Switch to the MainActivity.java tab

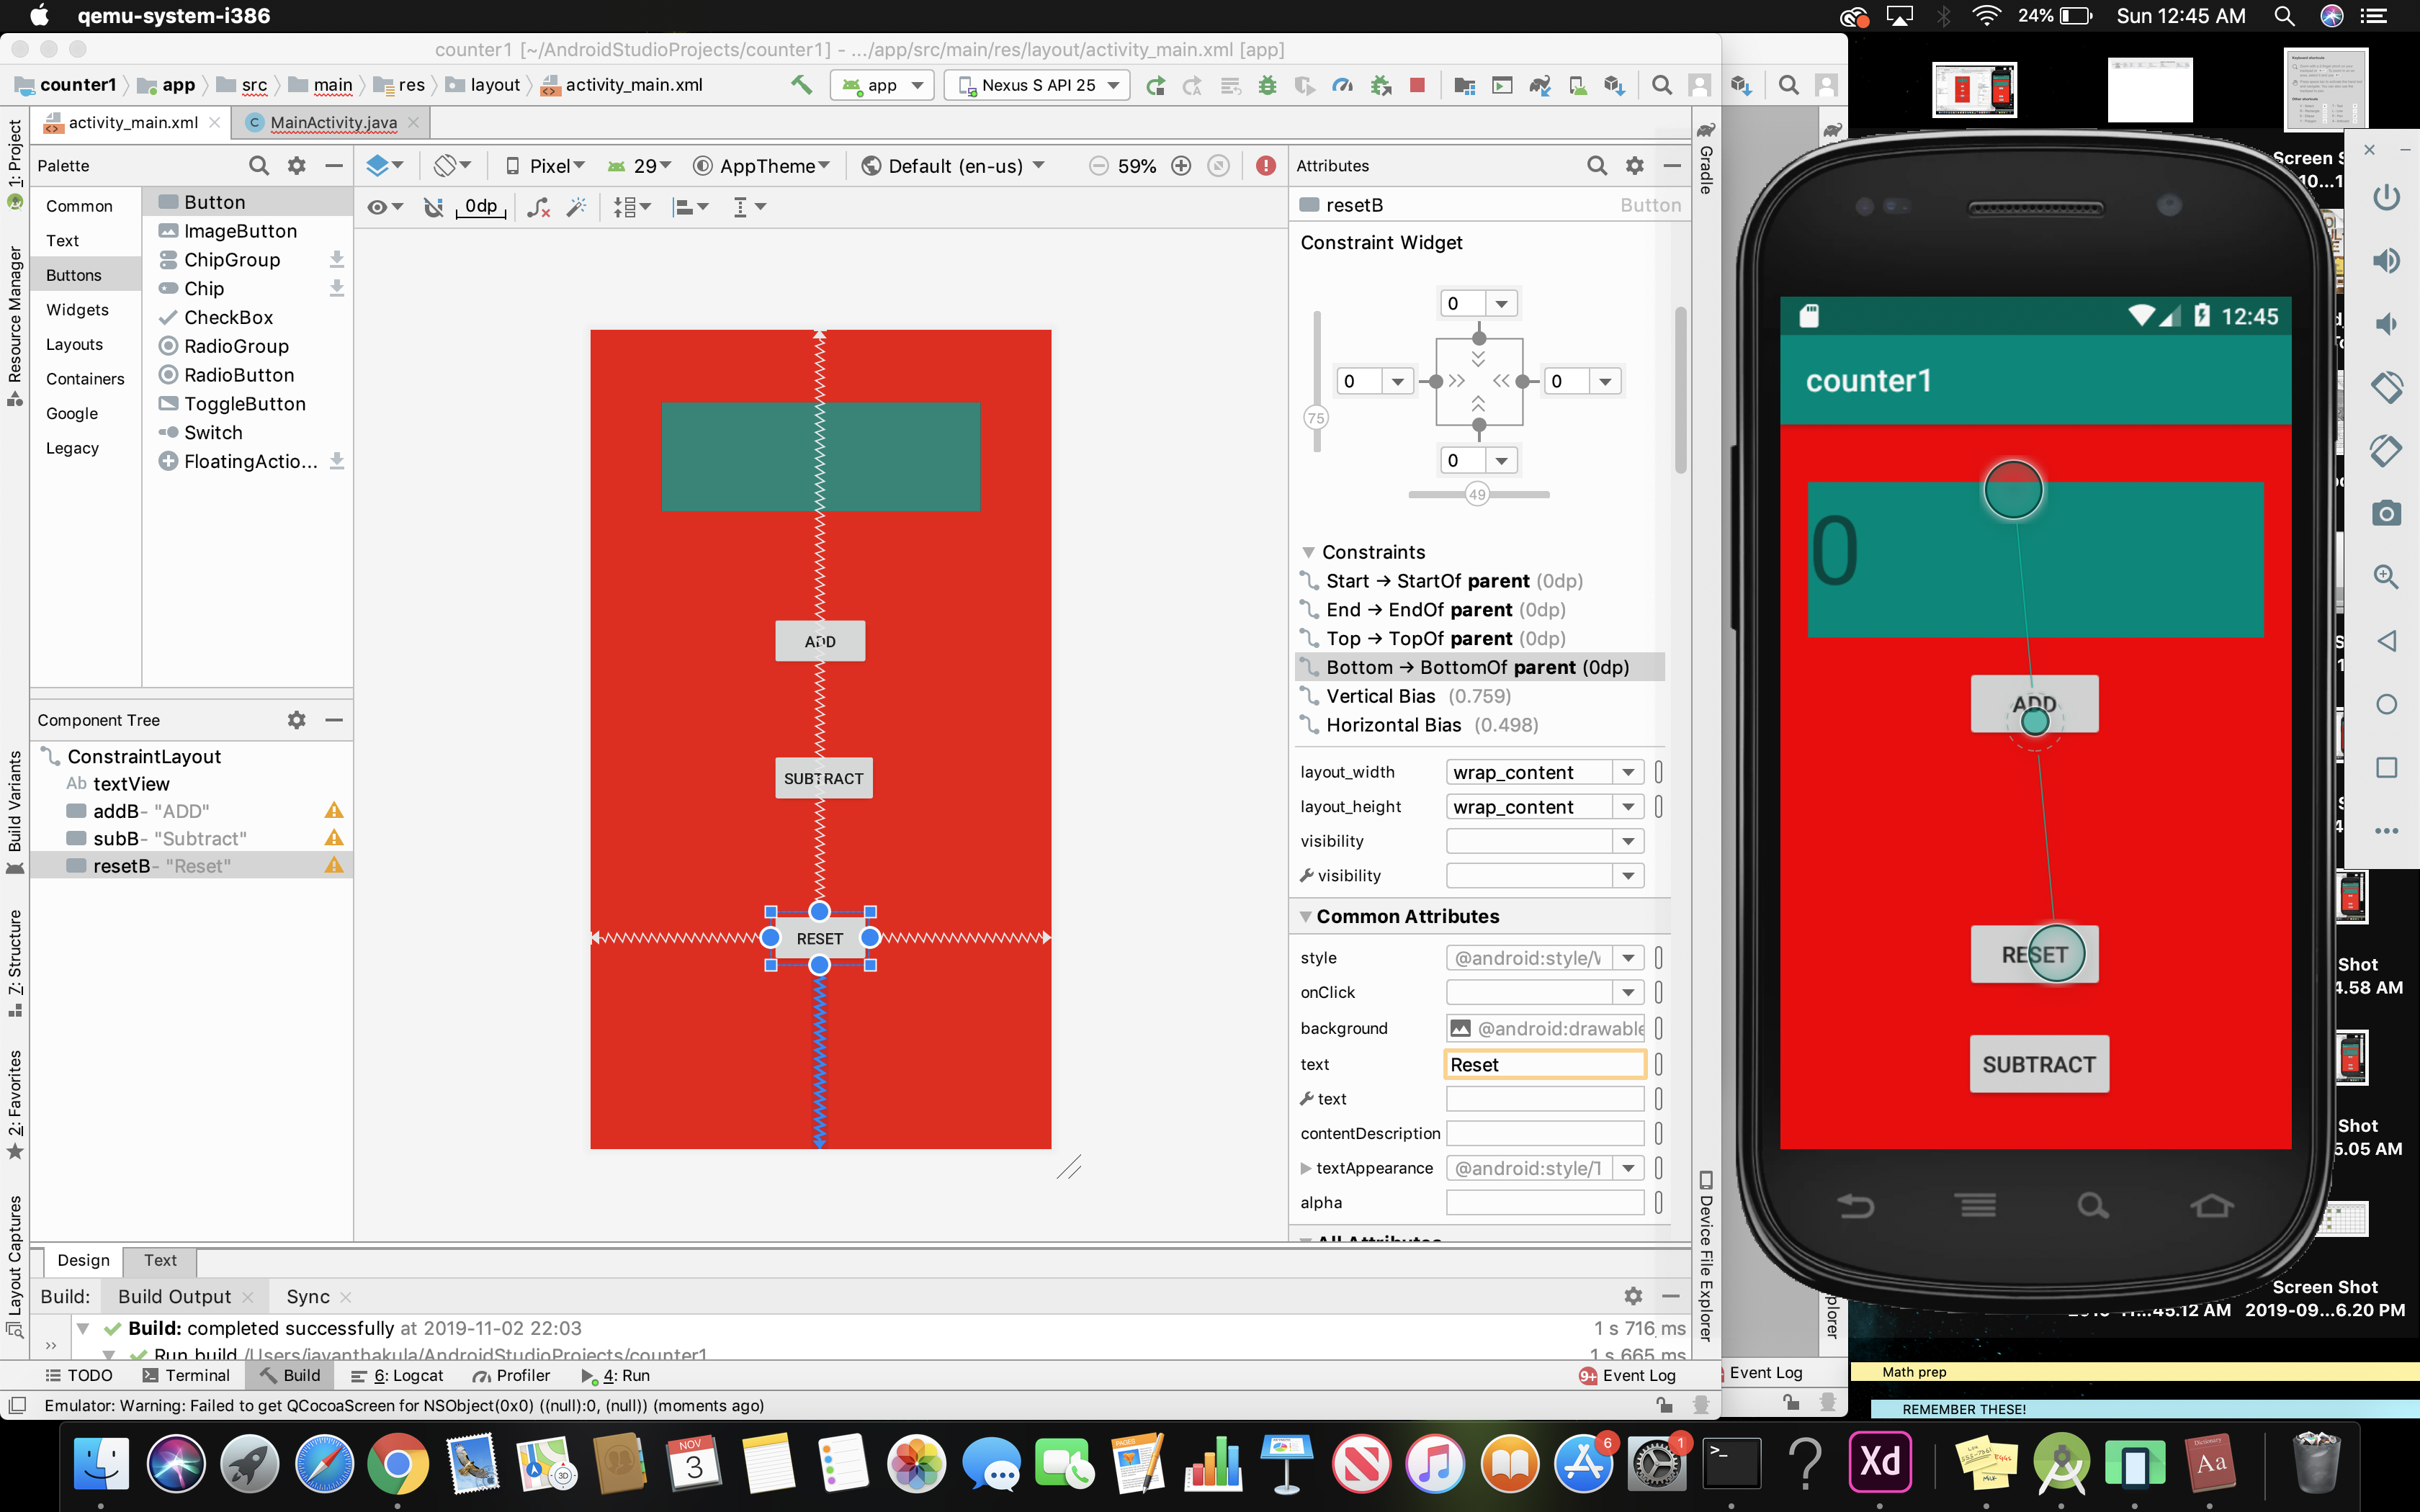pos(333,122)
